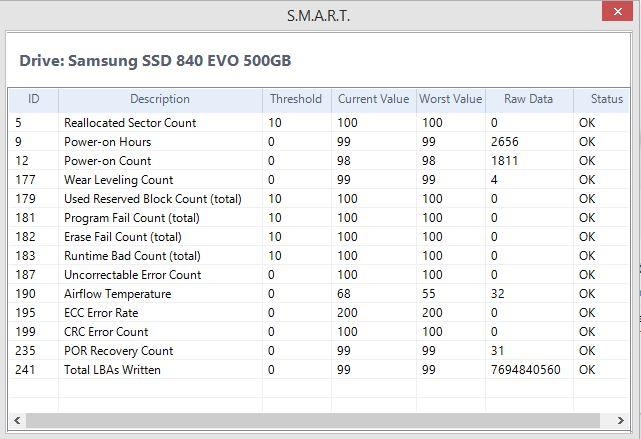Screen dimensions: 641x439
Task: Click ID cell 5
Action: point(18,123)
